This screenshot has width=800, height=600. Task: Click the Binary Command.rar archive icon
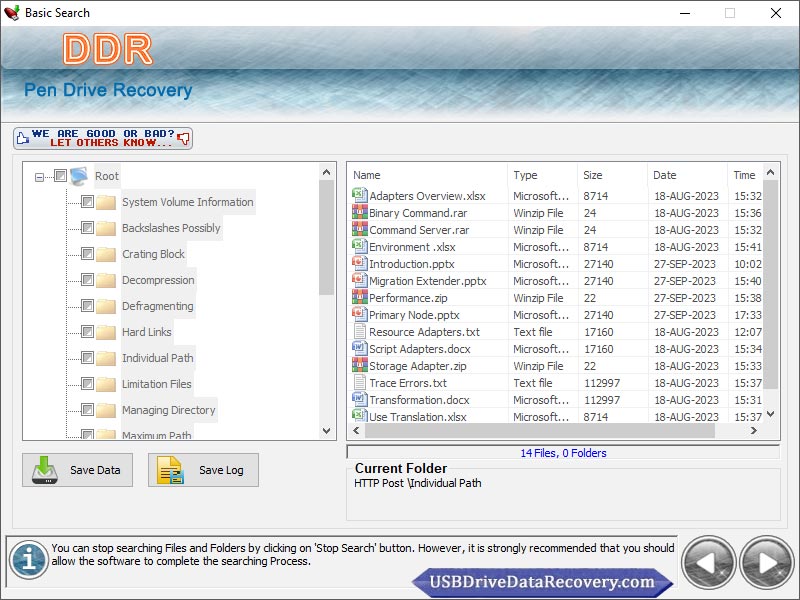(x=360, y=213)
